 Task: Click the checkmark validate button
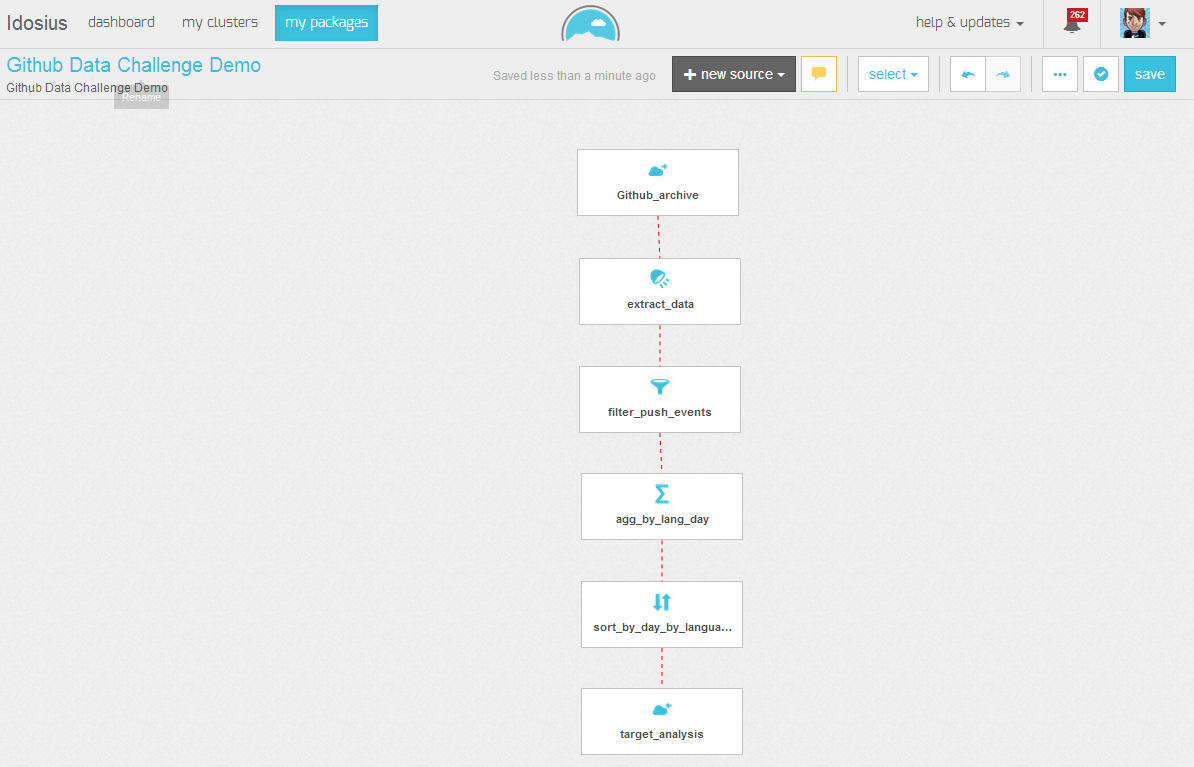1100,74
